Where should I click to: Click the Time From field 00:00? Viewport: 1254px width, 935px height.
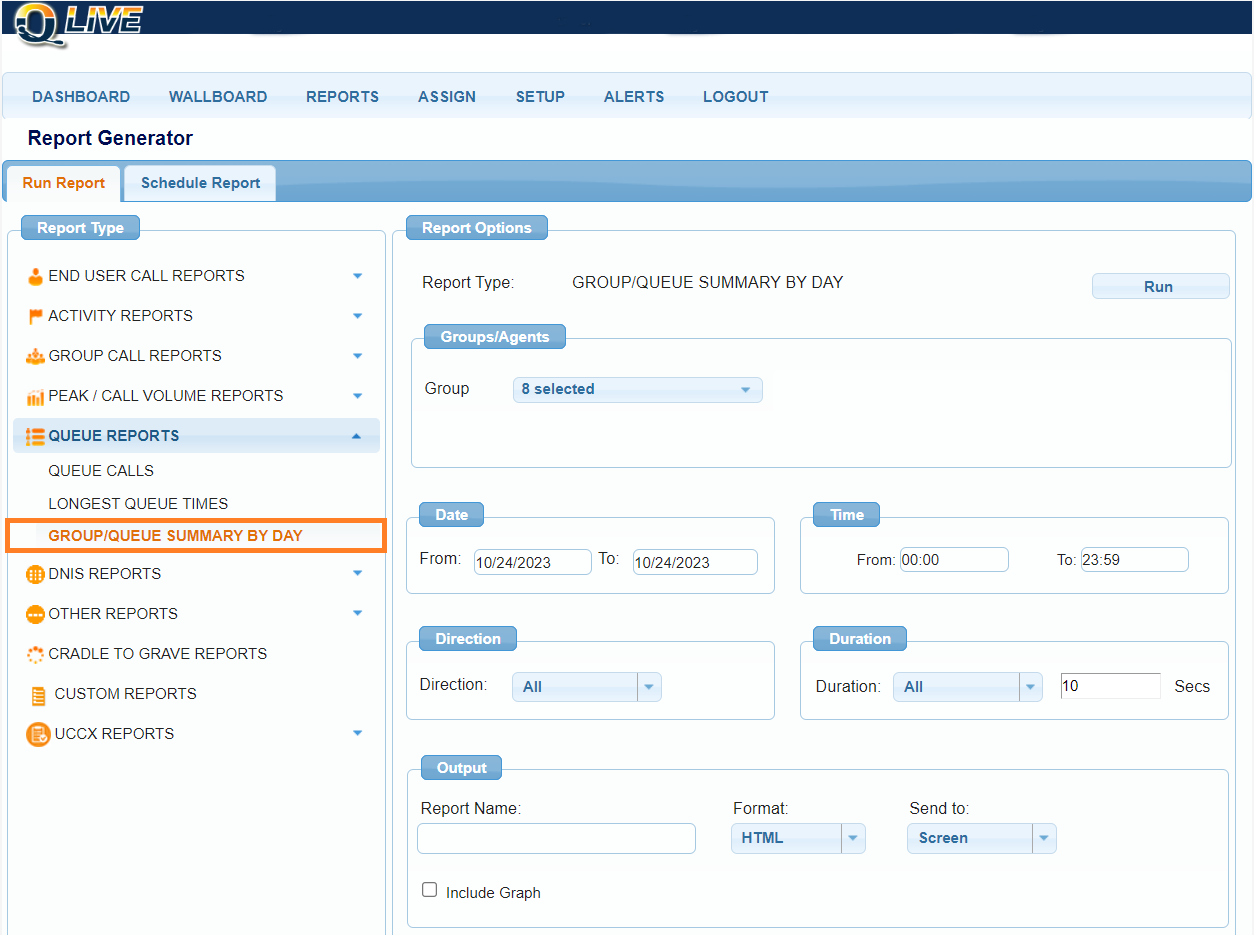(x=954, y=560)
